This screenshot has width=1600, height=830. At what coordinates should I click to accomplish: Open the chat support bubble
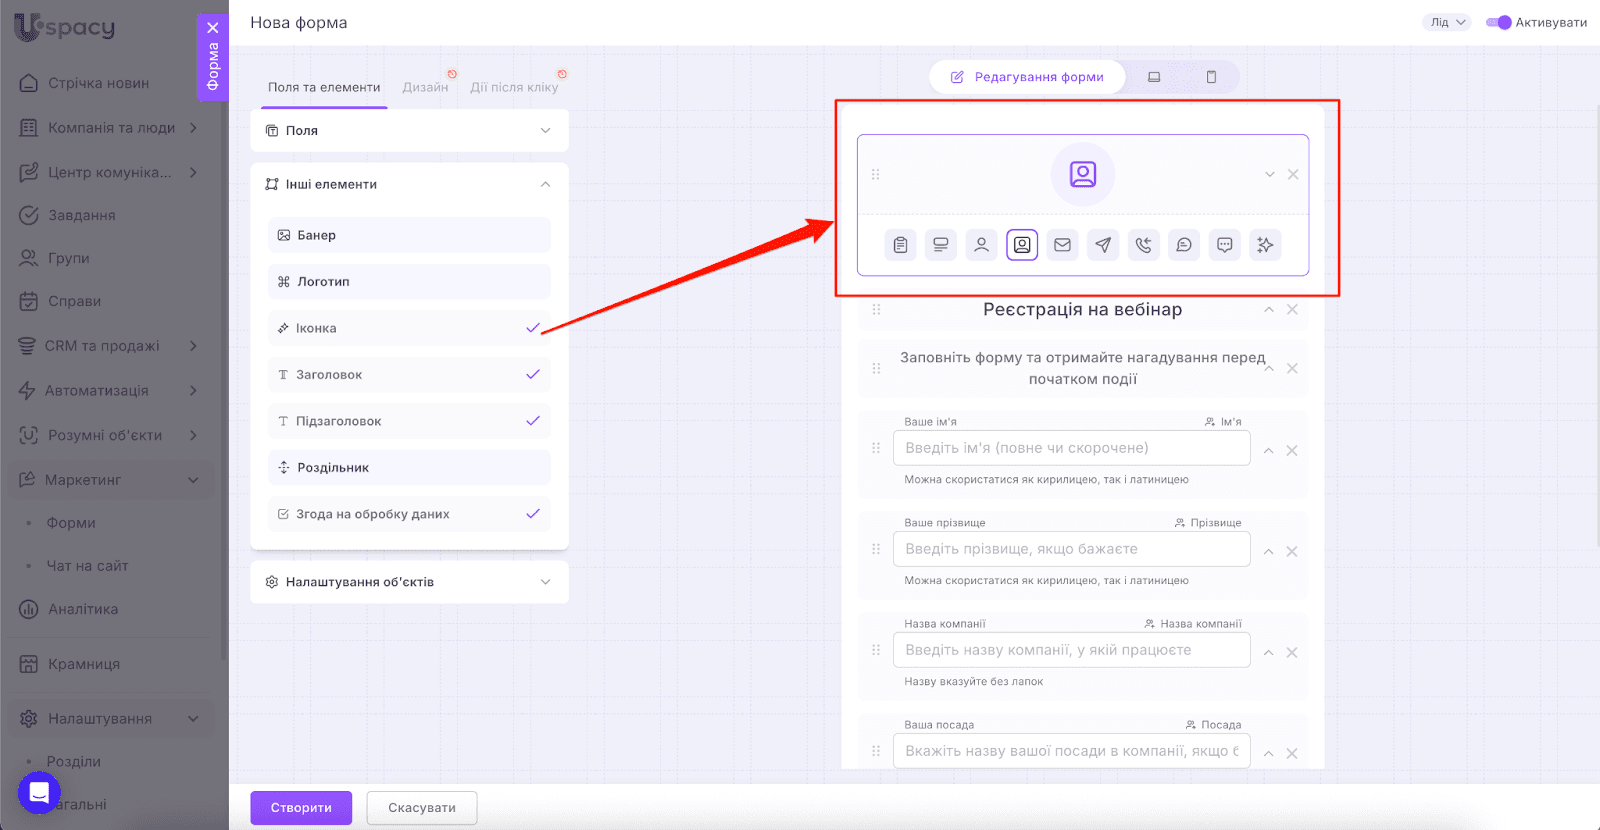39,793
